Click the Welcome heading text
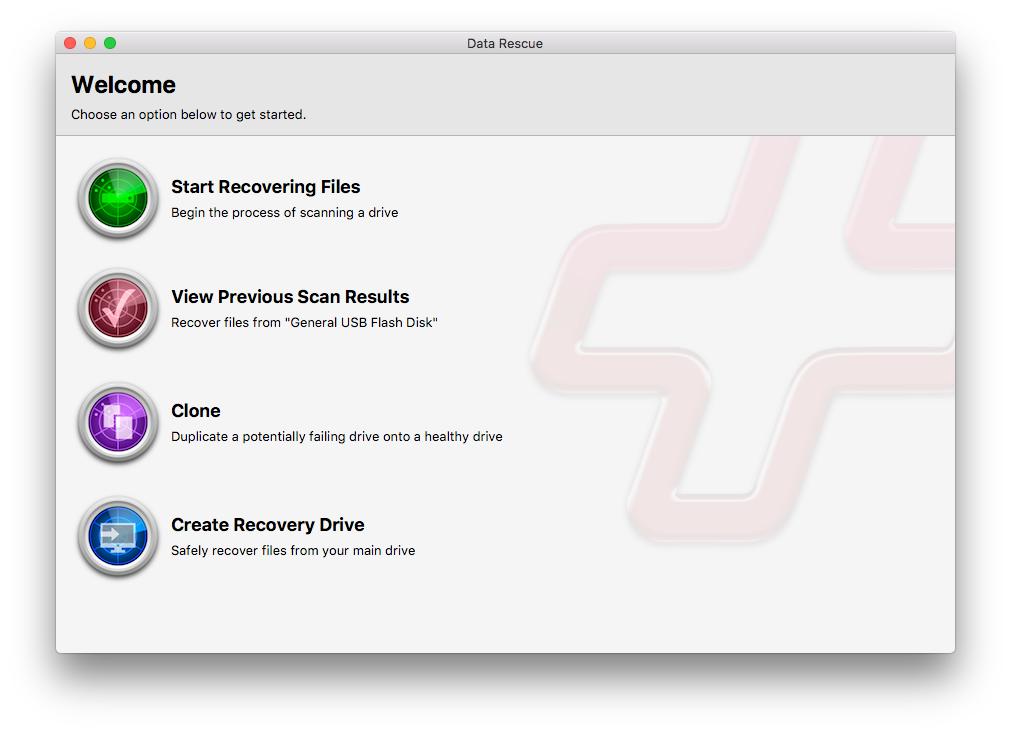This screenshot has height=733, width=1011. 123,85
